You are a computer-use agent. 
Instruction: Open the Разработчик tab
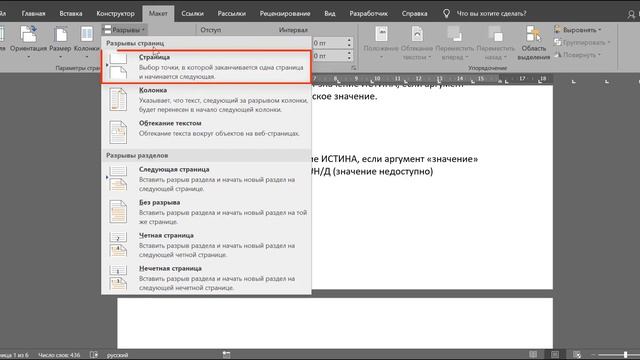[x=368, y=13]
